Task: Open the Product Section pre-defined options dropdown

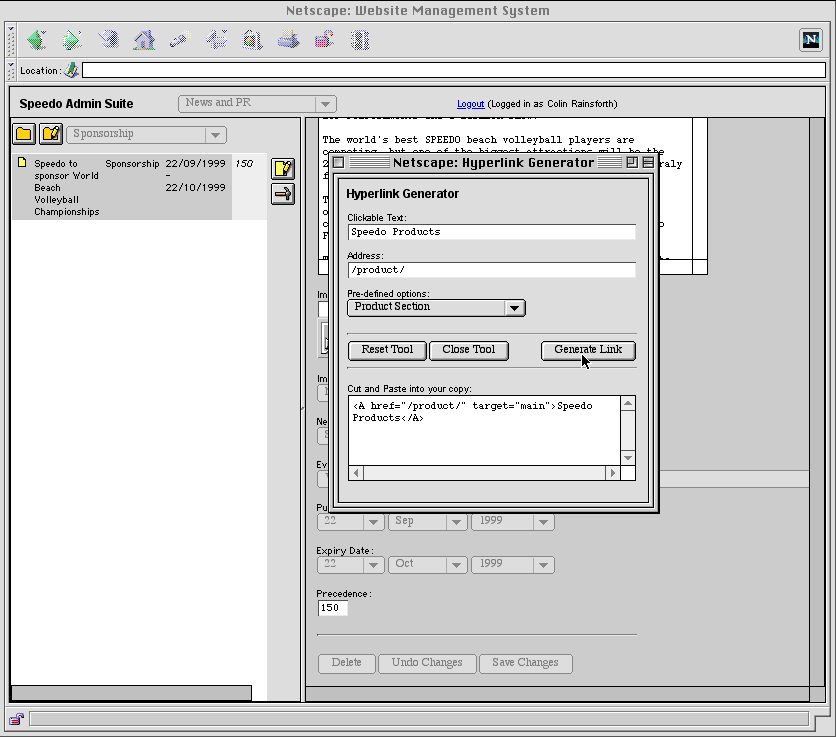Action: click(x=436, y=307)
